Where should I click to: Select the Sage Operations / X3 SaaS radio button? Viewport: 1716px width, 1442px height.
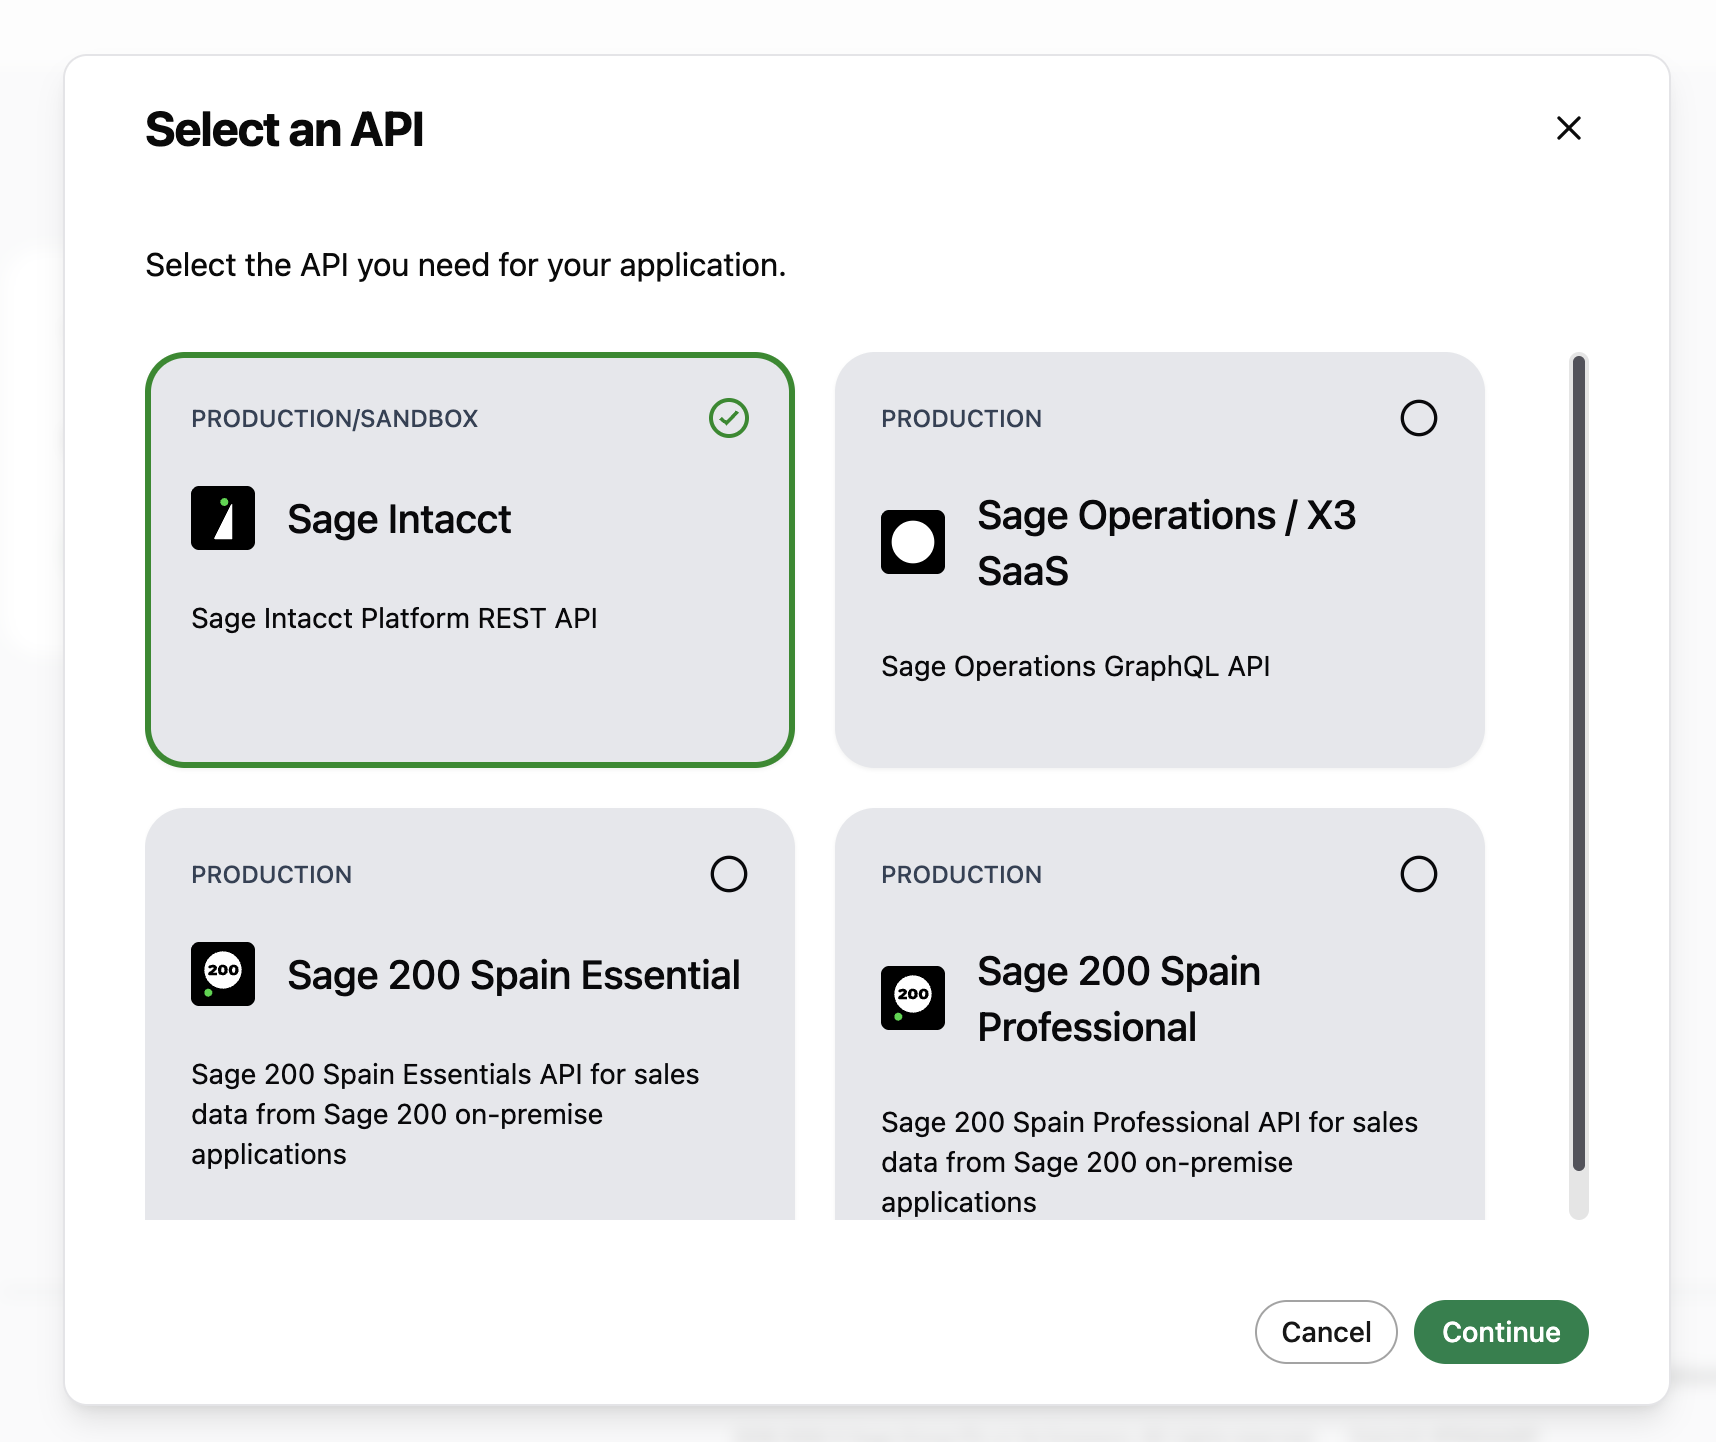tap(1419, 418)
